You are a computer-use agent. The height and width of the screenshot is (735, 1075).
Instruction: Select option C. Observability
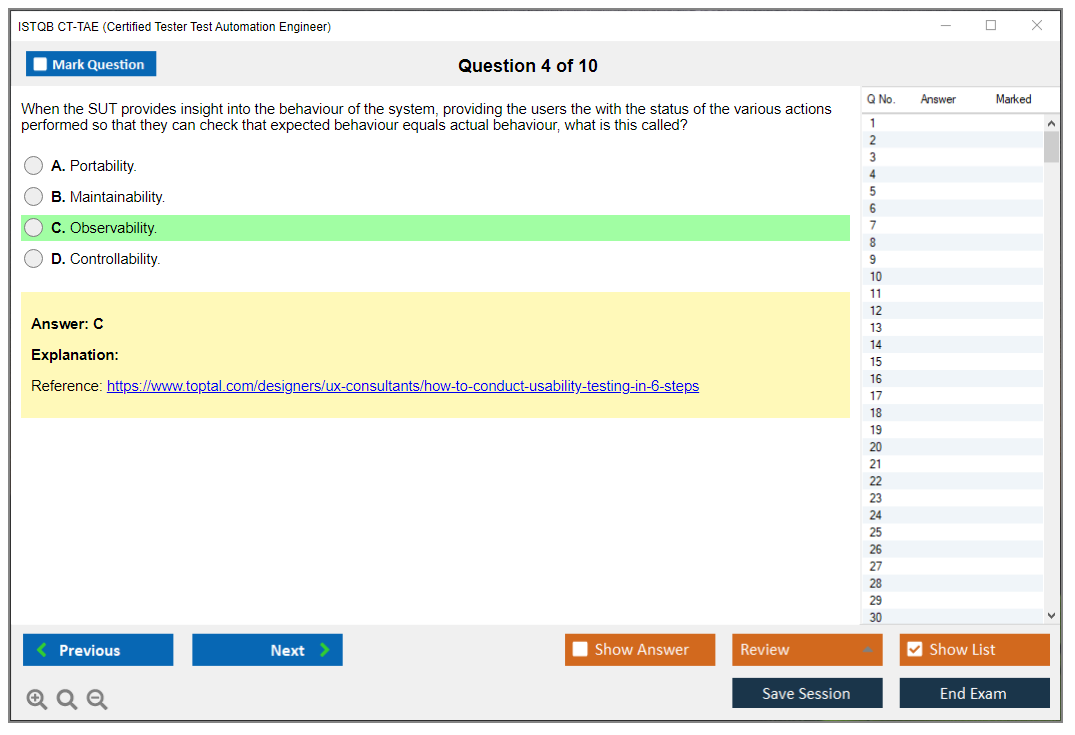pos(34,228)
